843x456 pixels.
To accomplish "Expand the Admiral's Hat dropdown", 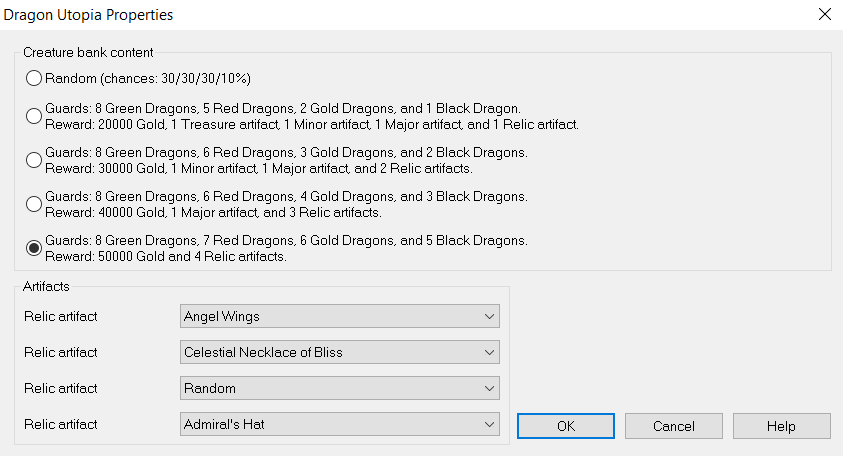I will tap(339, 424).
